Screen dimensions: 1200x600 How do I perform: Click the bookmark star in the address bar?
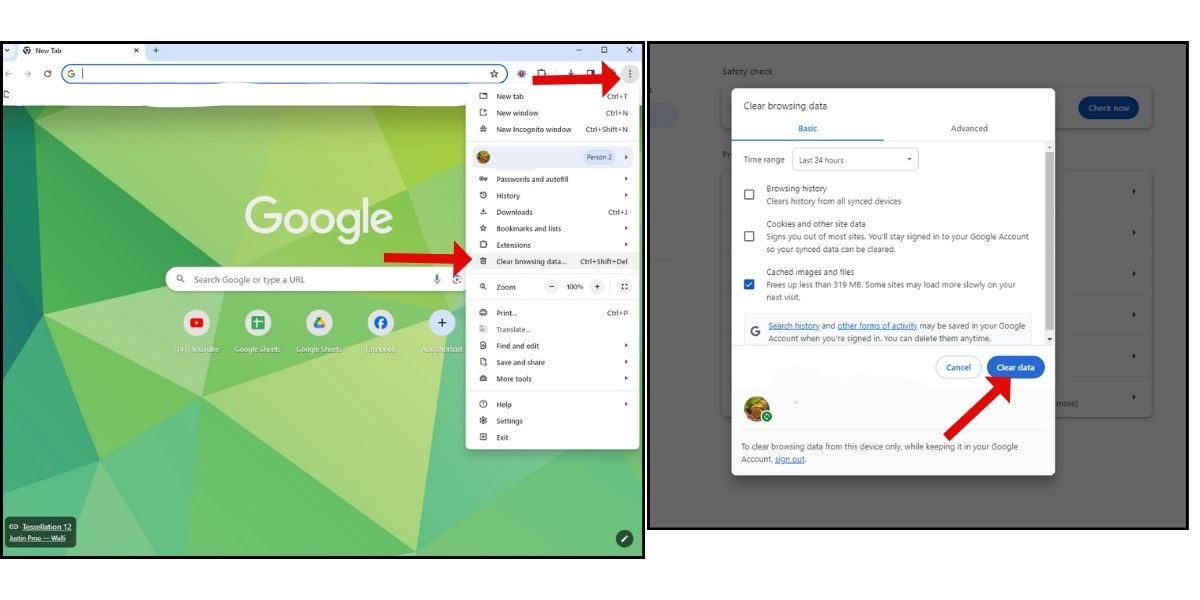[493, 72]
